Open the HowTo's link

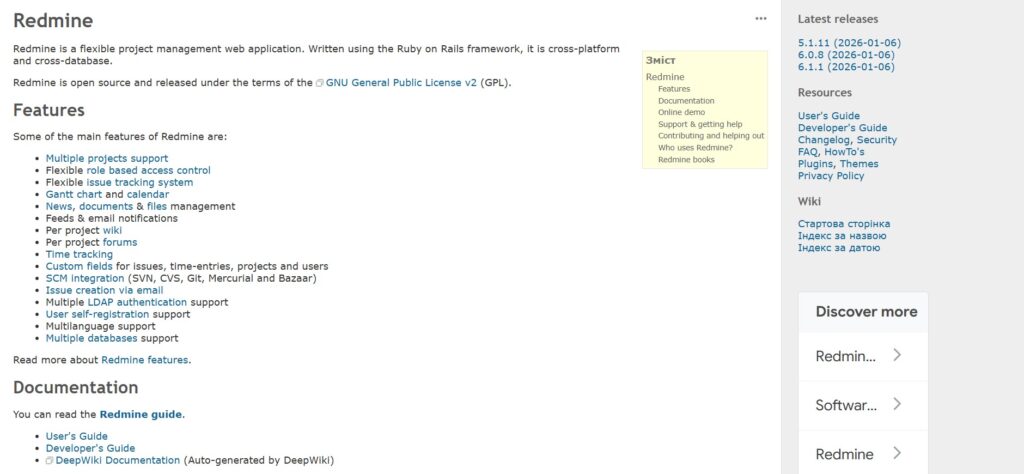(844, 151)
